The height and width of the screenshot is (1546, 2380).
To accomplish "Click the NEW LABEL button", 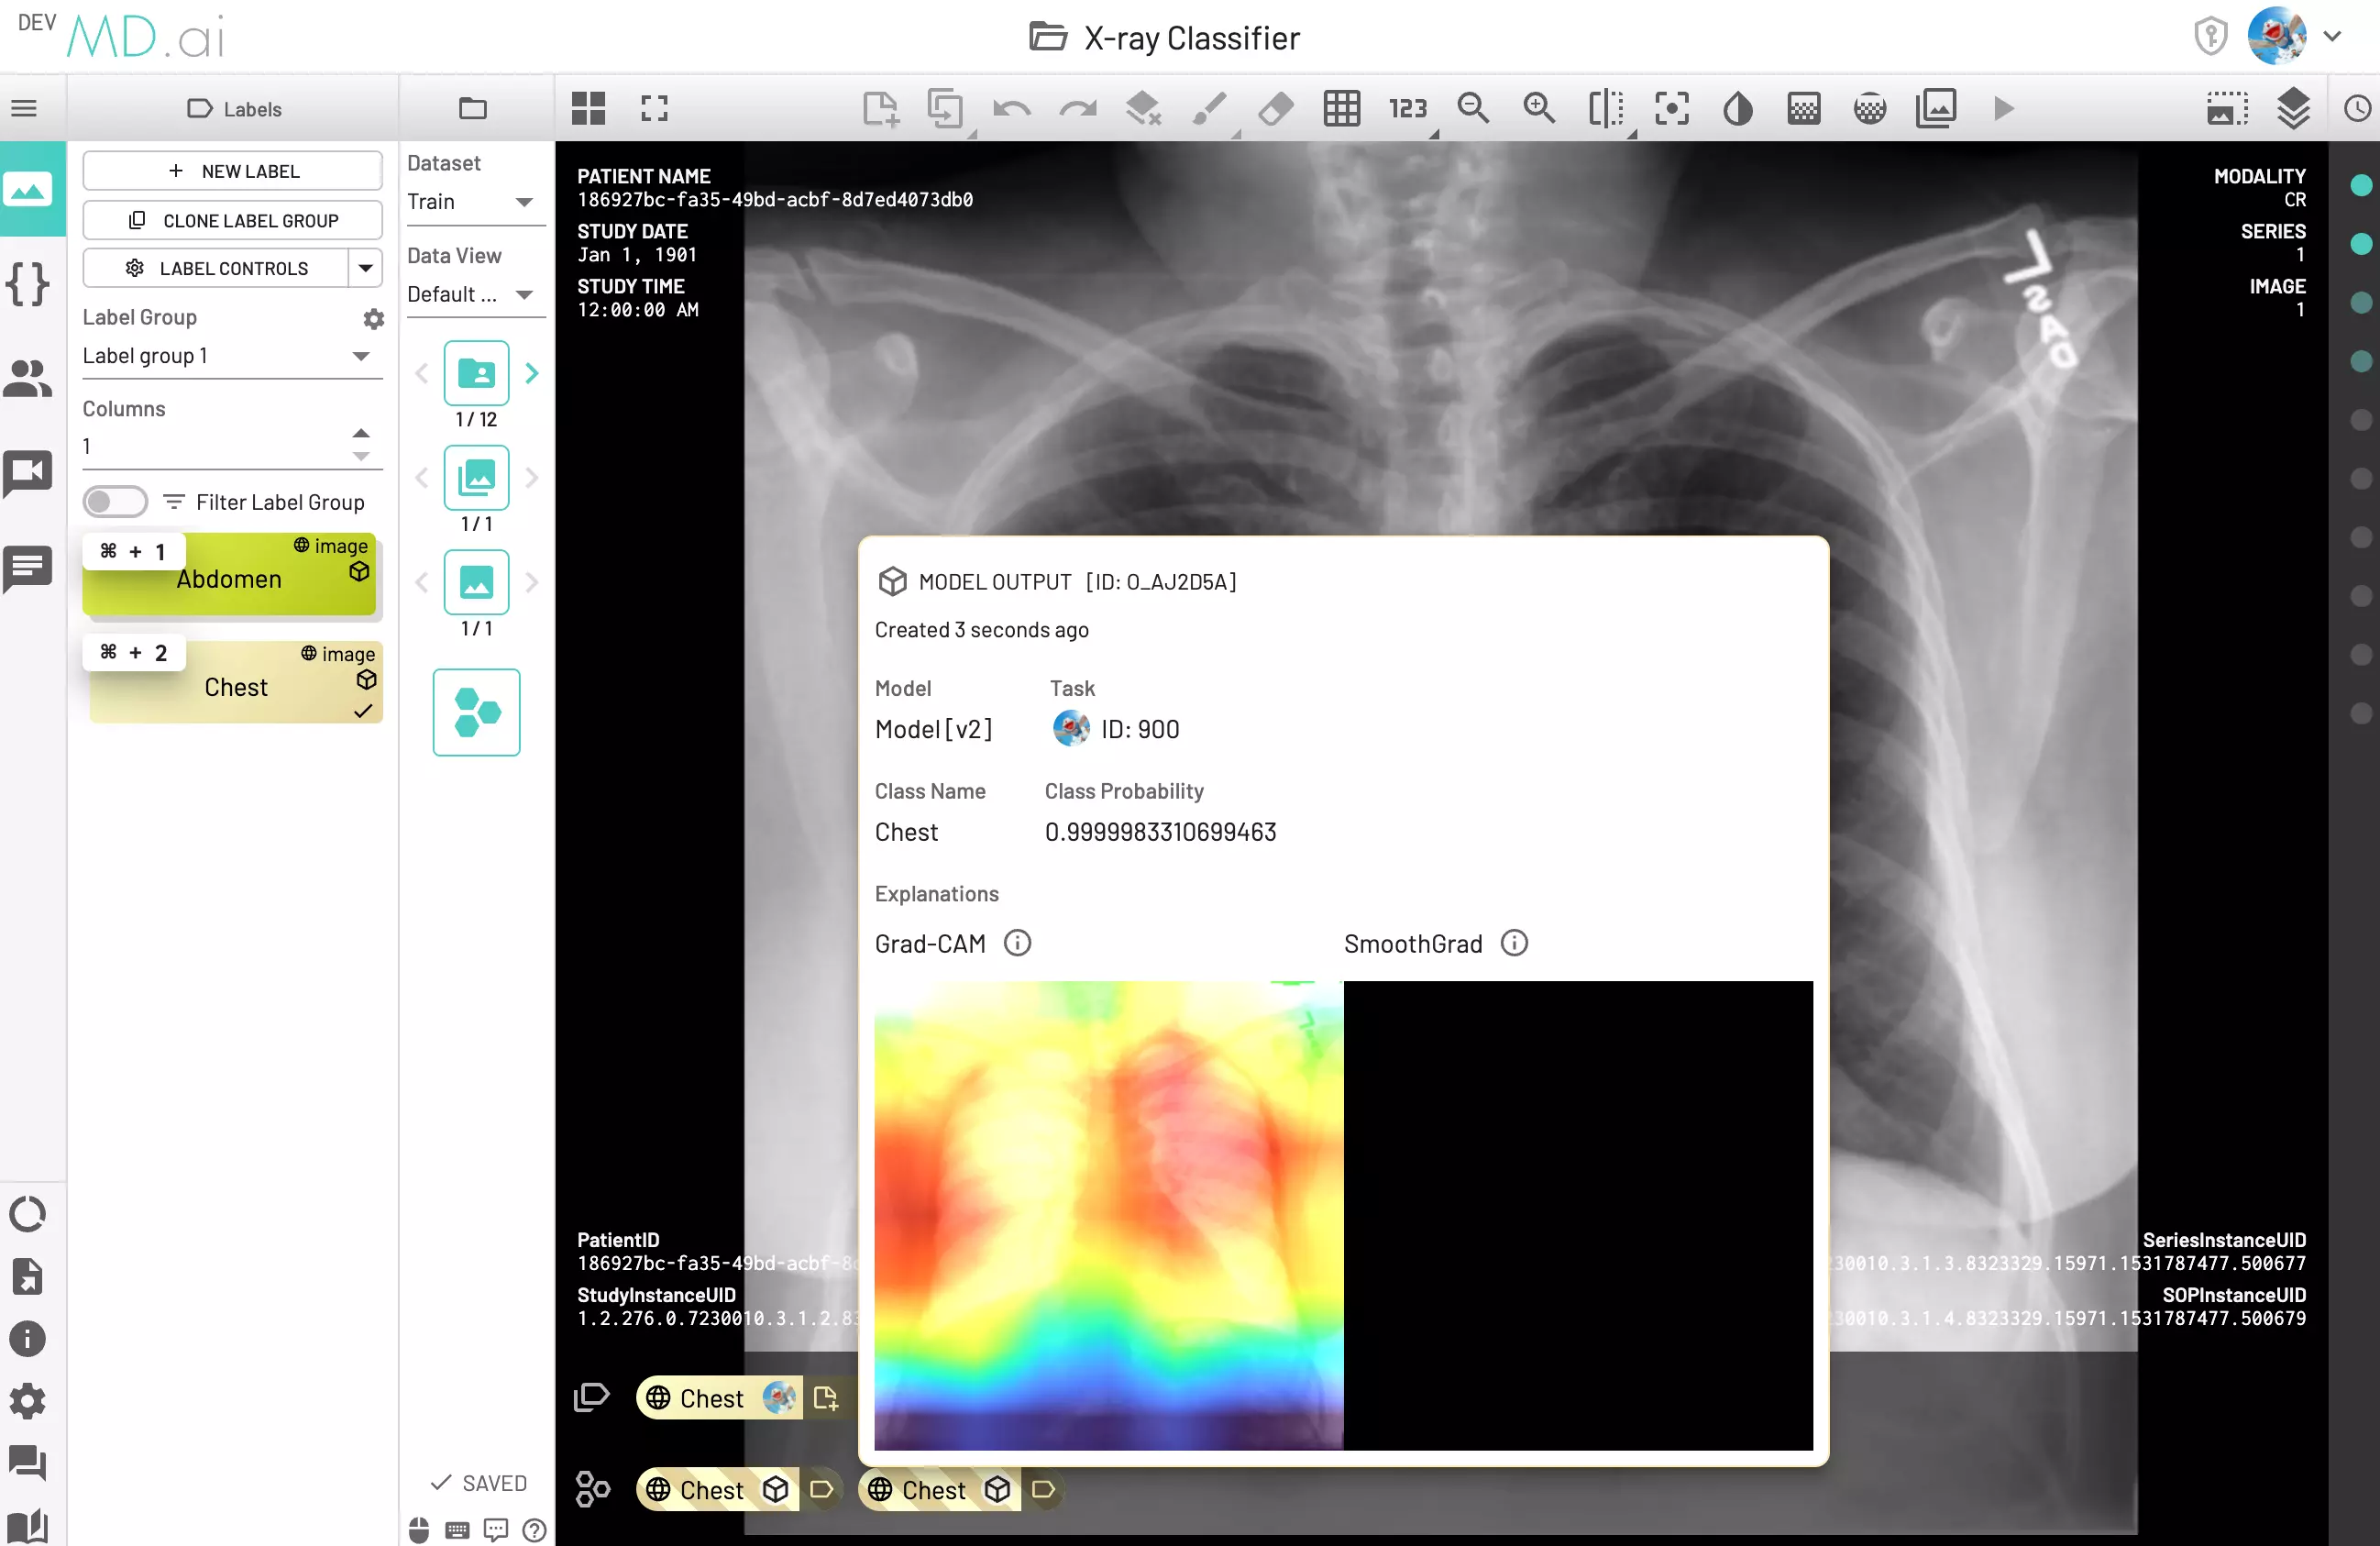I will tap(232, 171).
